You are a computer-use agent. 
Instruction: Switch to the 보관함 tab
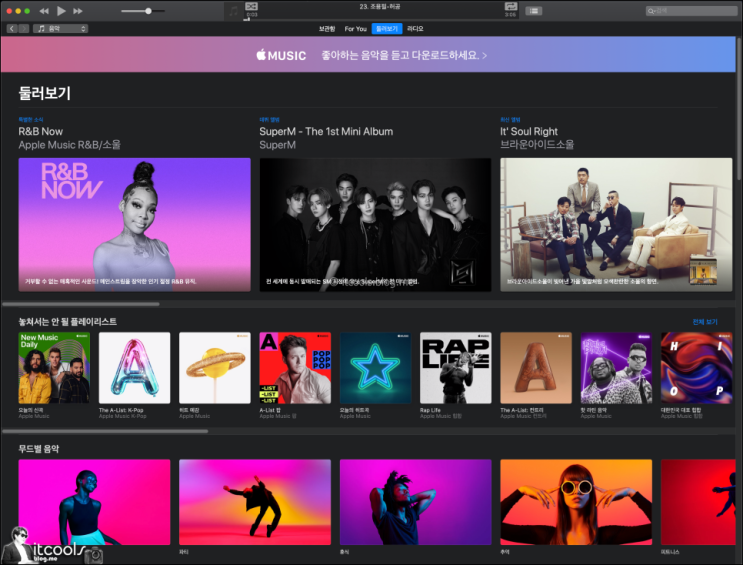(x=326, y=28)
